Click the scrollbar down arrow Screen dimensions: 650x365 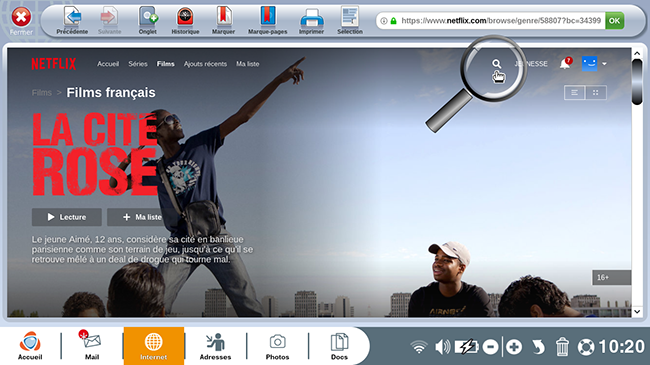[x=637, y=311]
